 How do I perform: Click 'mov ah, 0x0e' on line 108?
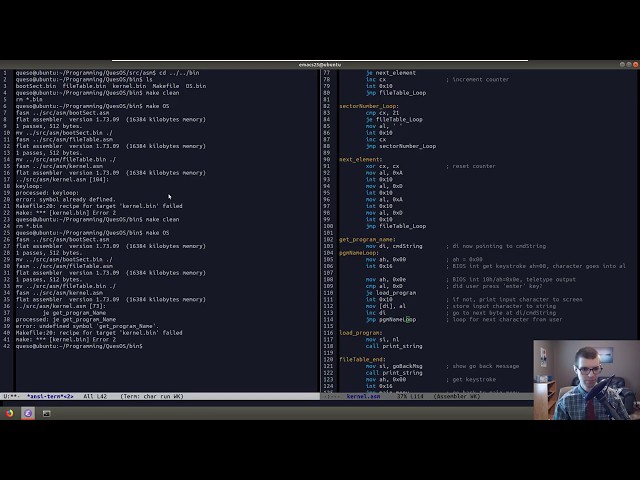click(386, 280)
